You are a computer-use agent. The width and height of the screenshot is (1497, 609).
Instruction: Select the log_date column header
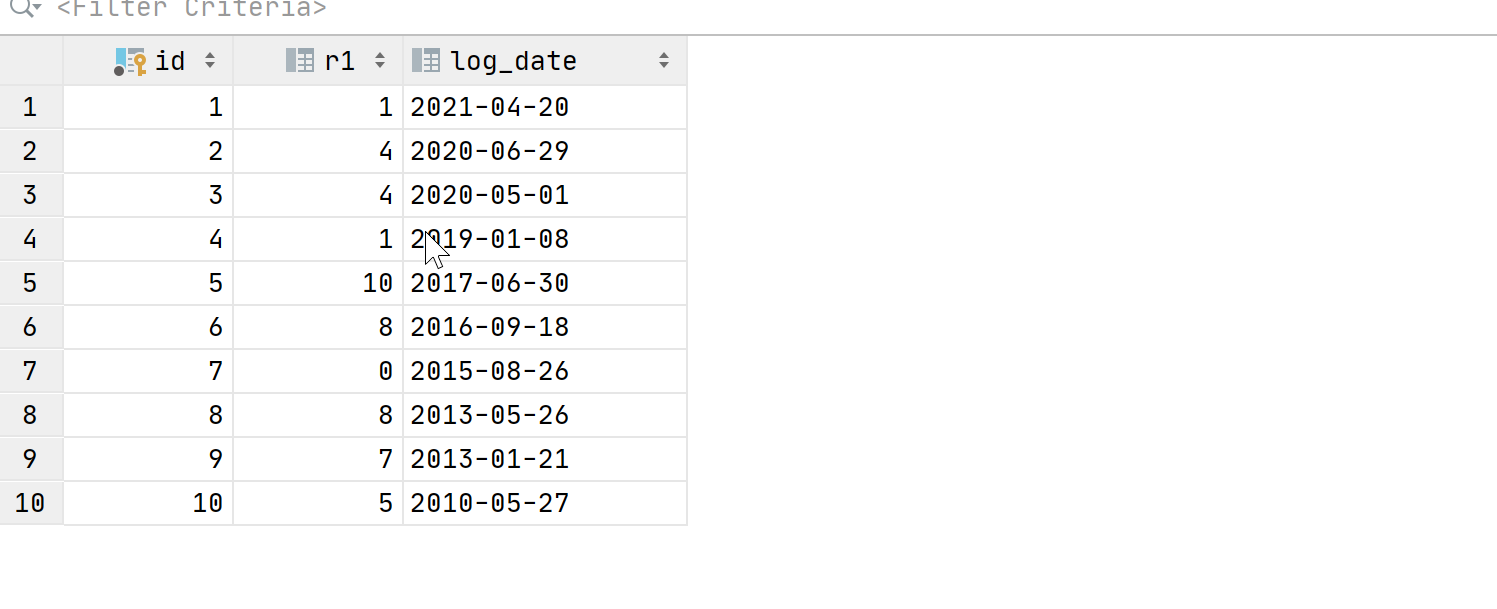click(545, 61)
